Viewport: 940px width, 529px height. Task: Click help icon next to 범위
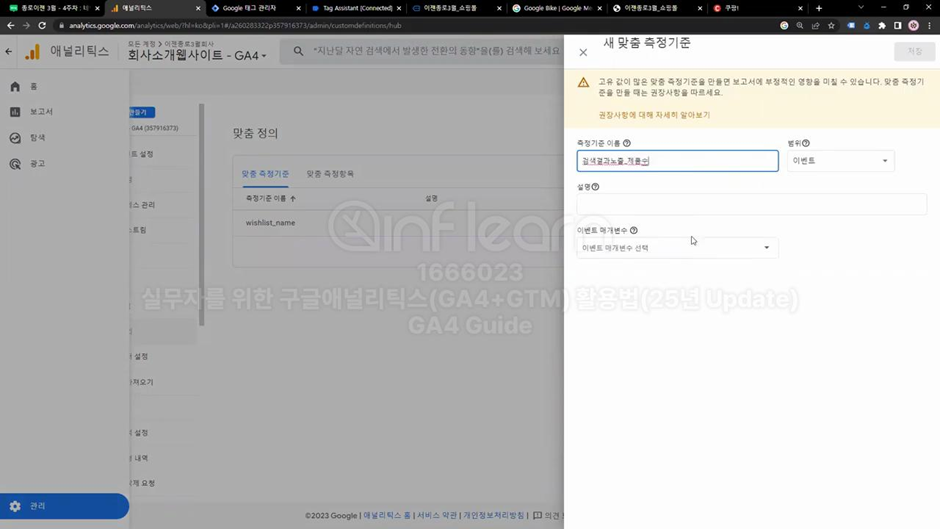pyautogui.click(x=806, y=143)
